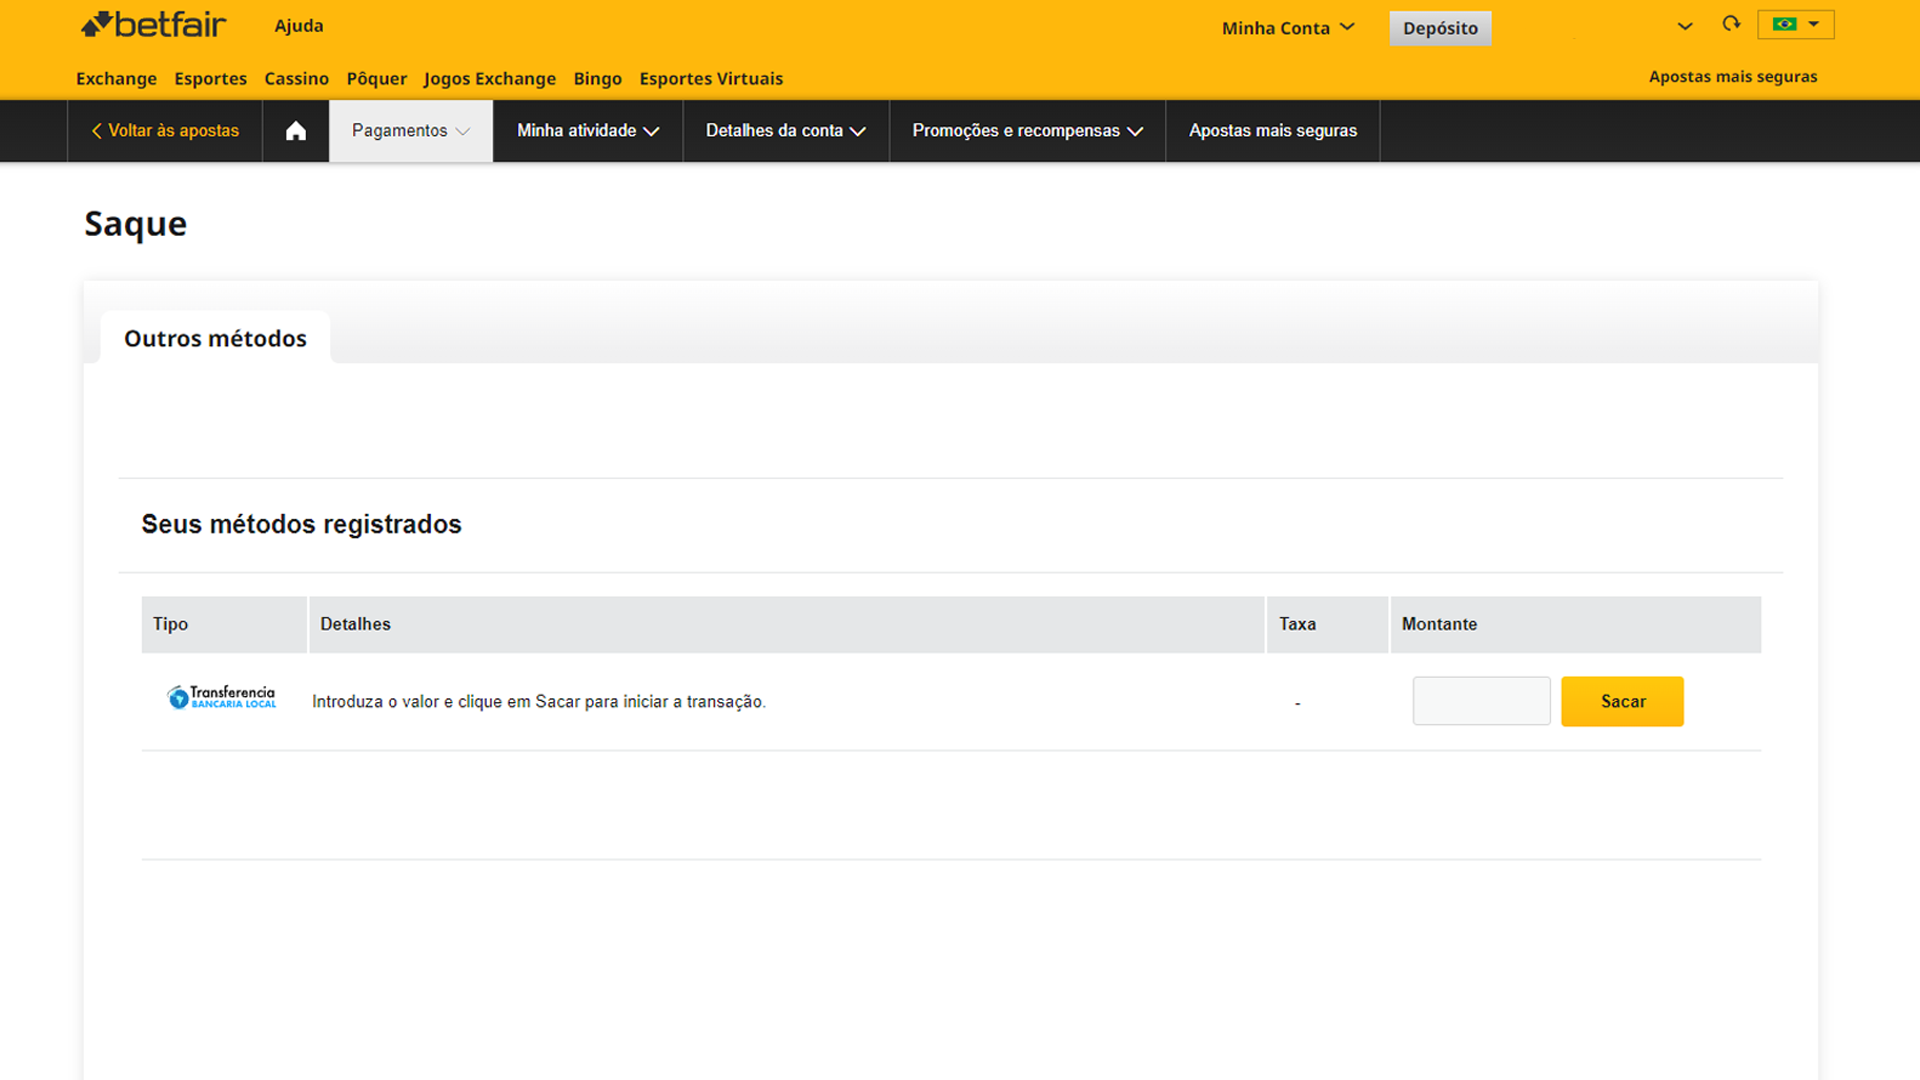Click the 'Introduza o valor e clique em Sacar' text
Image resolution: width=1920 pixels, height=1080 pixels.
pos(539,702)
